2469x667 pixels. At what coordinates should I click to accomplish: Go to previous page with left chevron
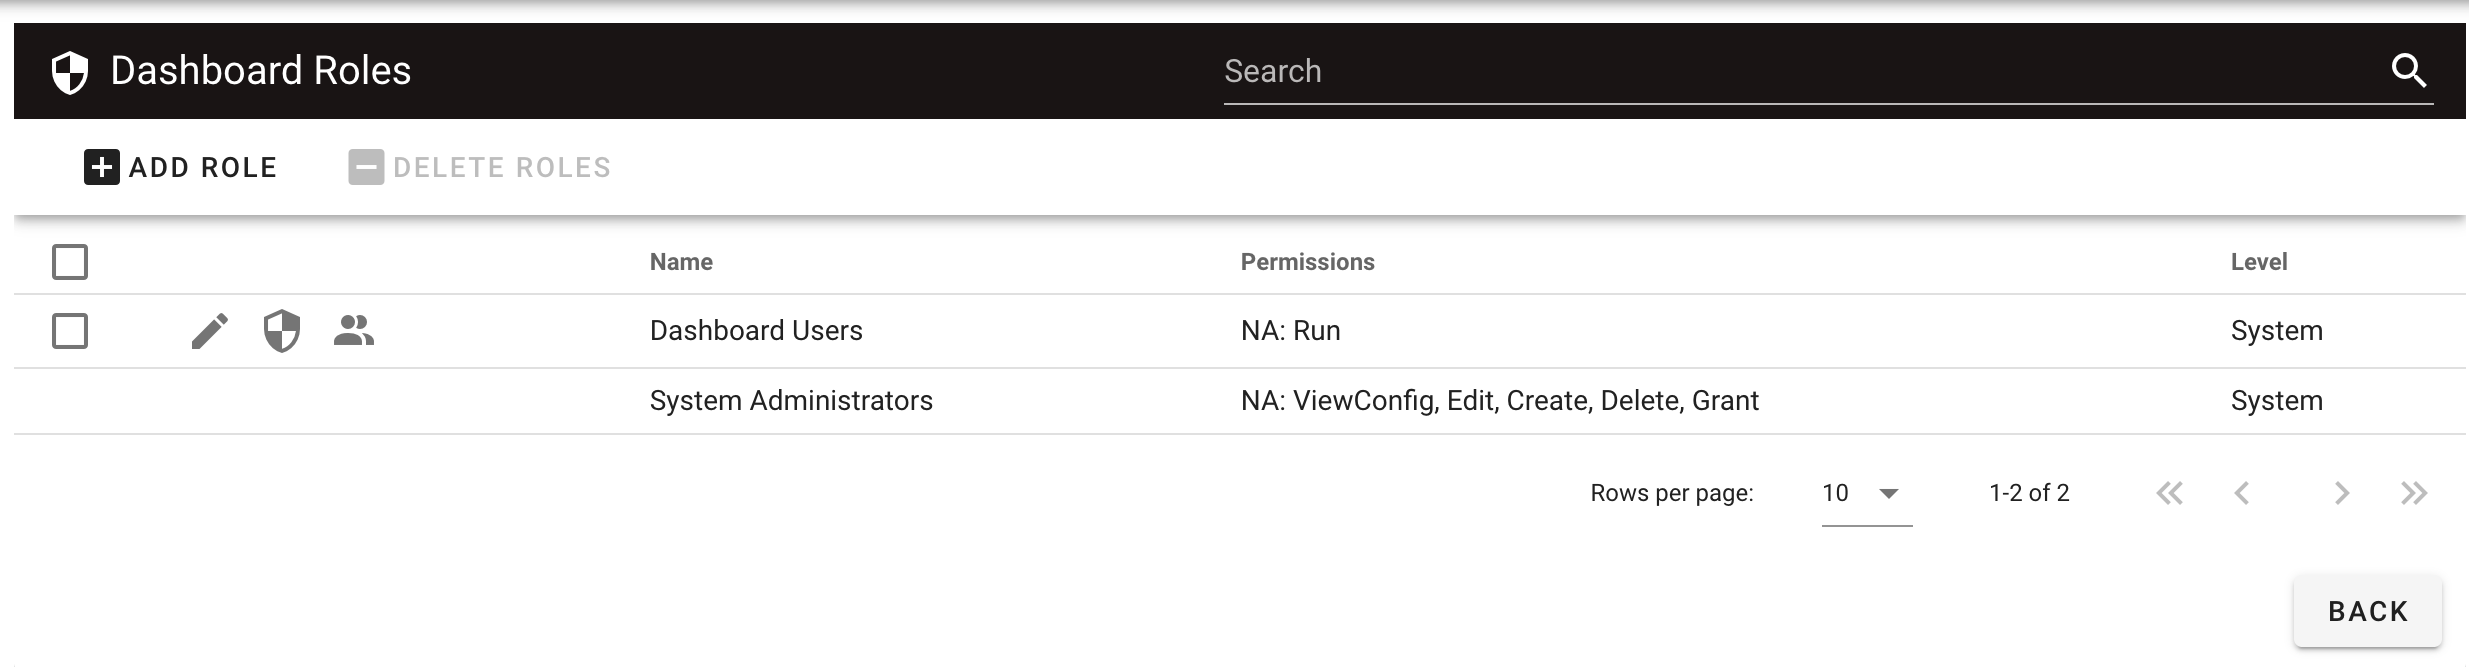(2243, 493)
